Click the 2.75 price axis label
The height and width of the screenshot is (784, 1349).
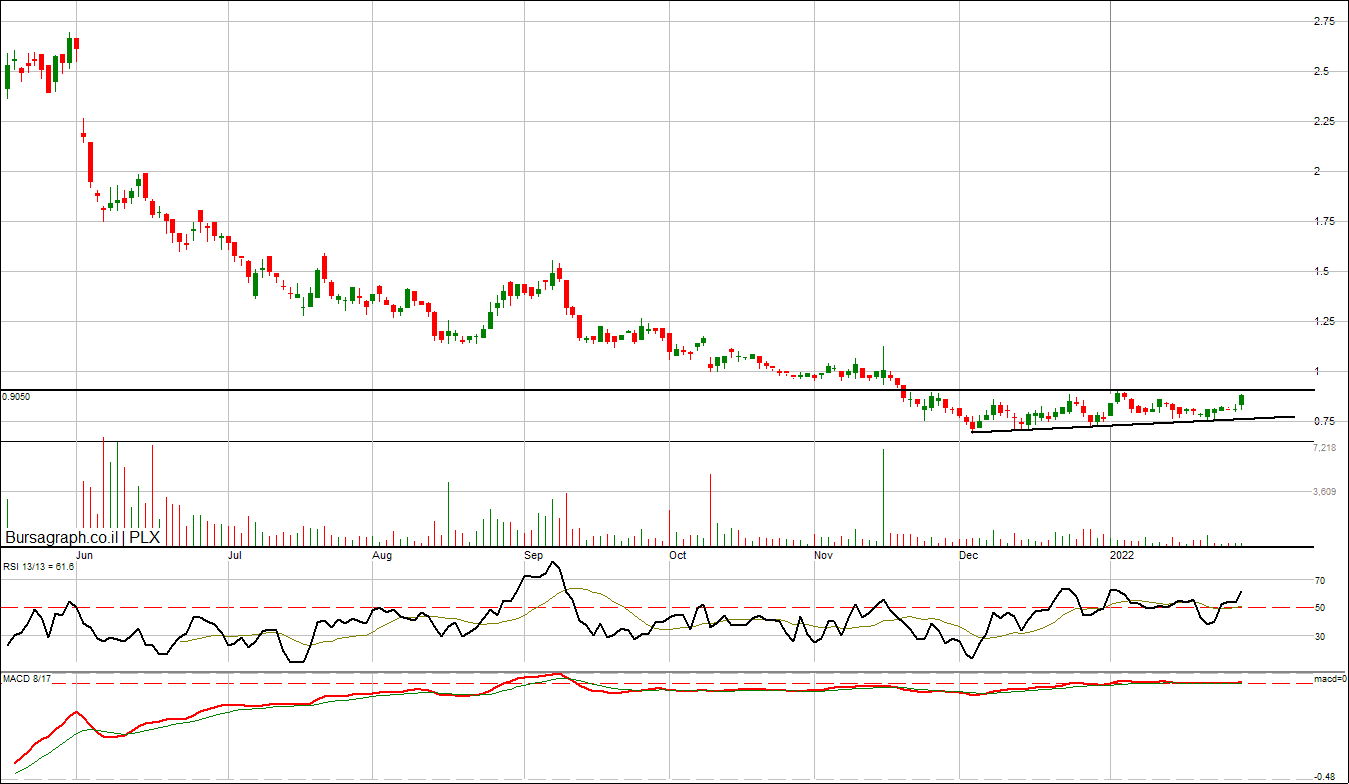(1322, 21)
